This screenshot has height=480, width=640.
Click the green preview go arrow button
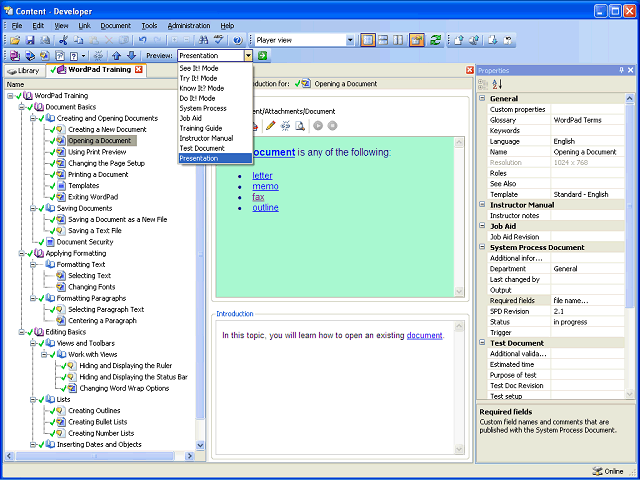coord(263,56)
